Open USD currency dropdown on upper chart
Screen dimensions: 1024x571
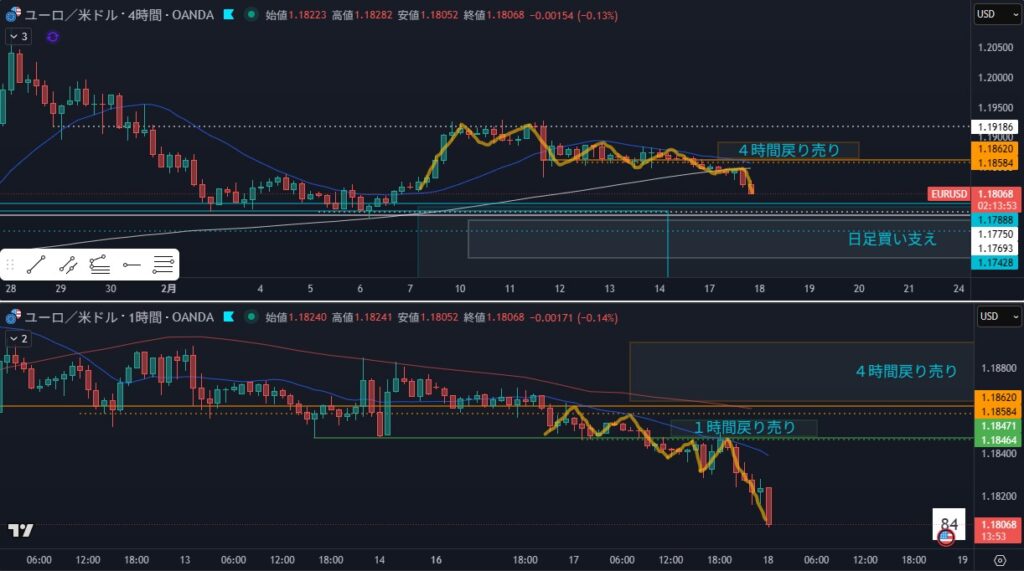[997, 15]
